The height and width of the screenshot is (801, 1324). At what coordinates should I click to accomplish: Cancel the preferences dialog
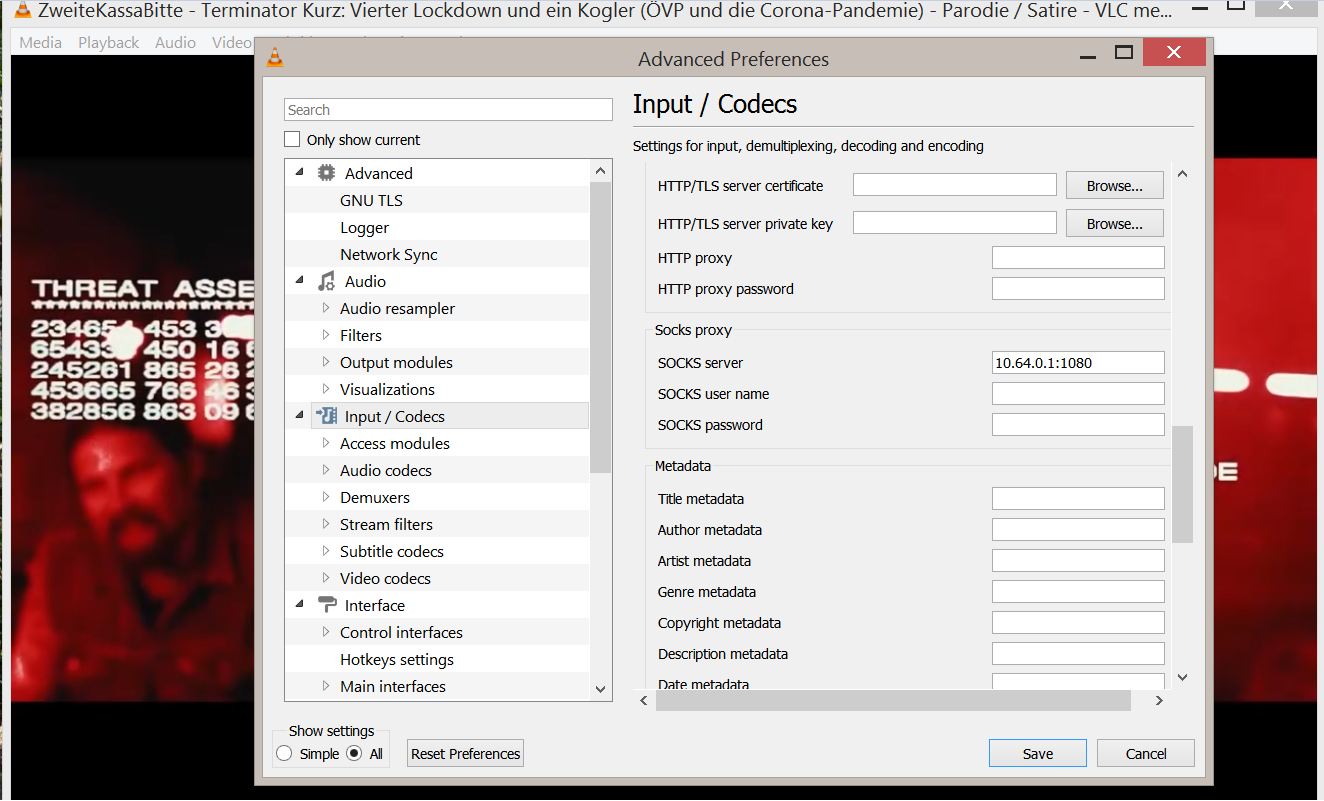[x=1146, y=753]
